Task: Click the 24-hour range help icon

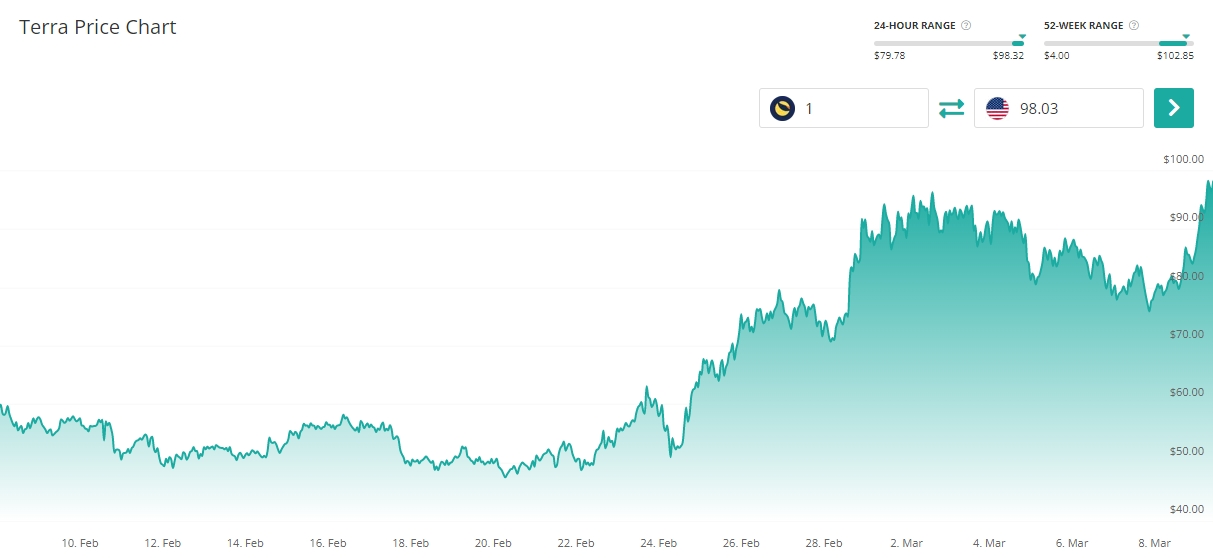Action: tap(966, 25)
